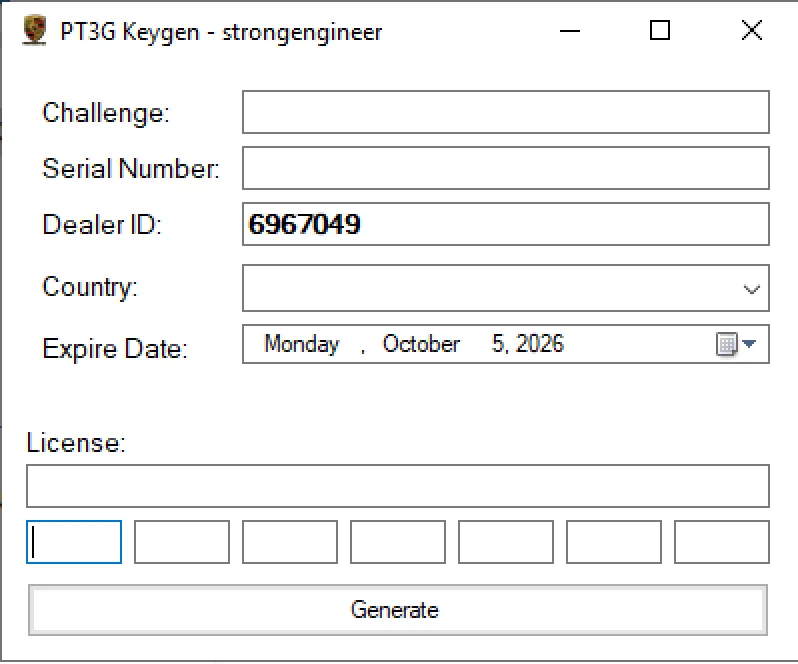798x664 pixels.
Task: Focus the second small license segment box
Action: coord(182,542)
